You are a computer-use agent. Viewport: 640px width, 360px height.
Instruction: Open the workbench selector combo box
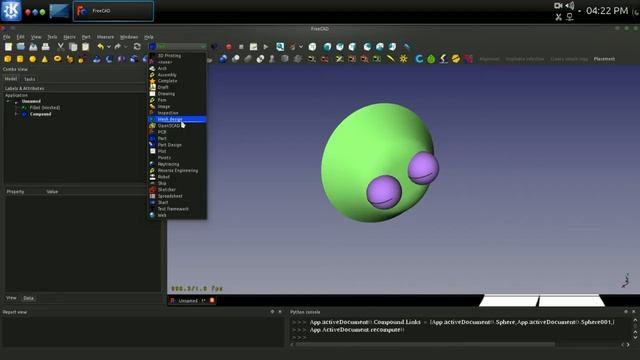coord(178,47)
